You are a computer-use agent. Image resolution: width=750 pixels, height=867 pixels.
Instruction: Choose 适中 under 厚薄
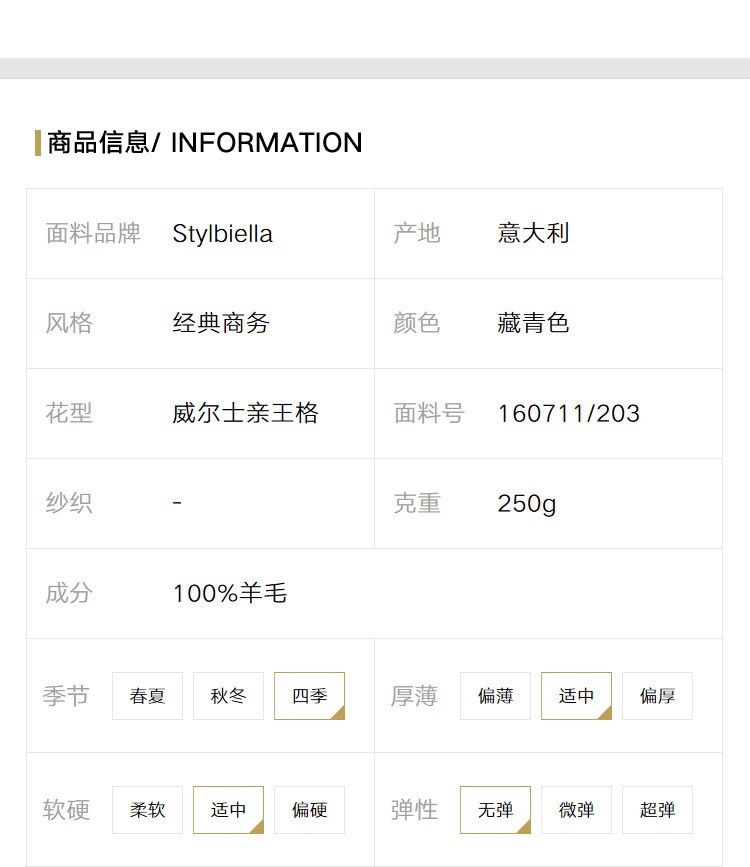coord(576,696)
